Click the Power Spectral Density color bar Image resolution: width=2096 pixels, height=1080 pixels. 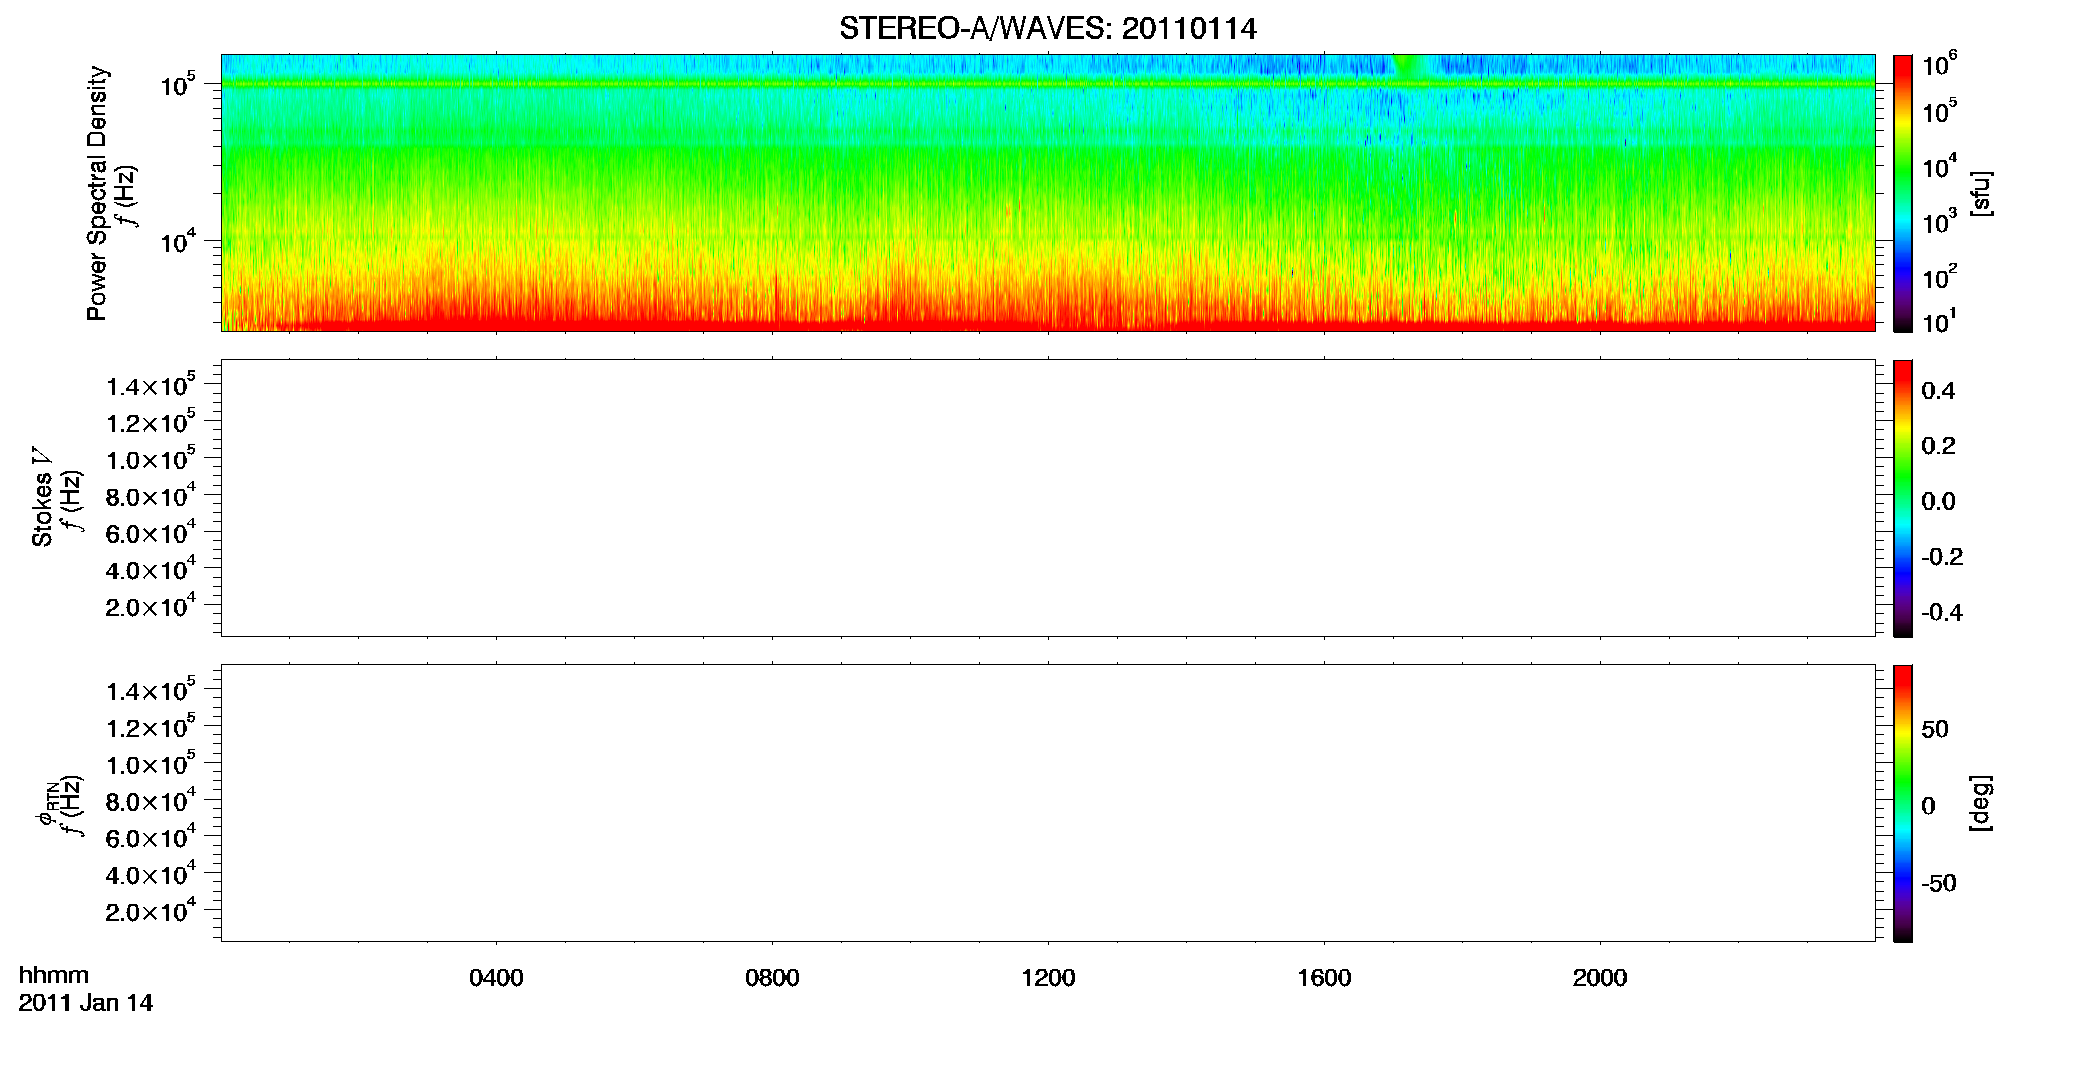tap(1902, 193)
